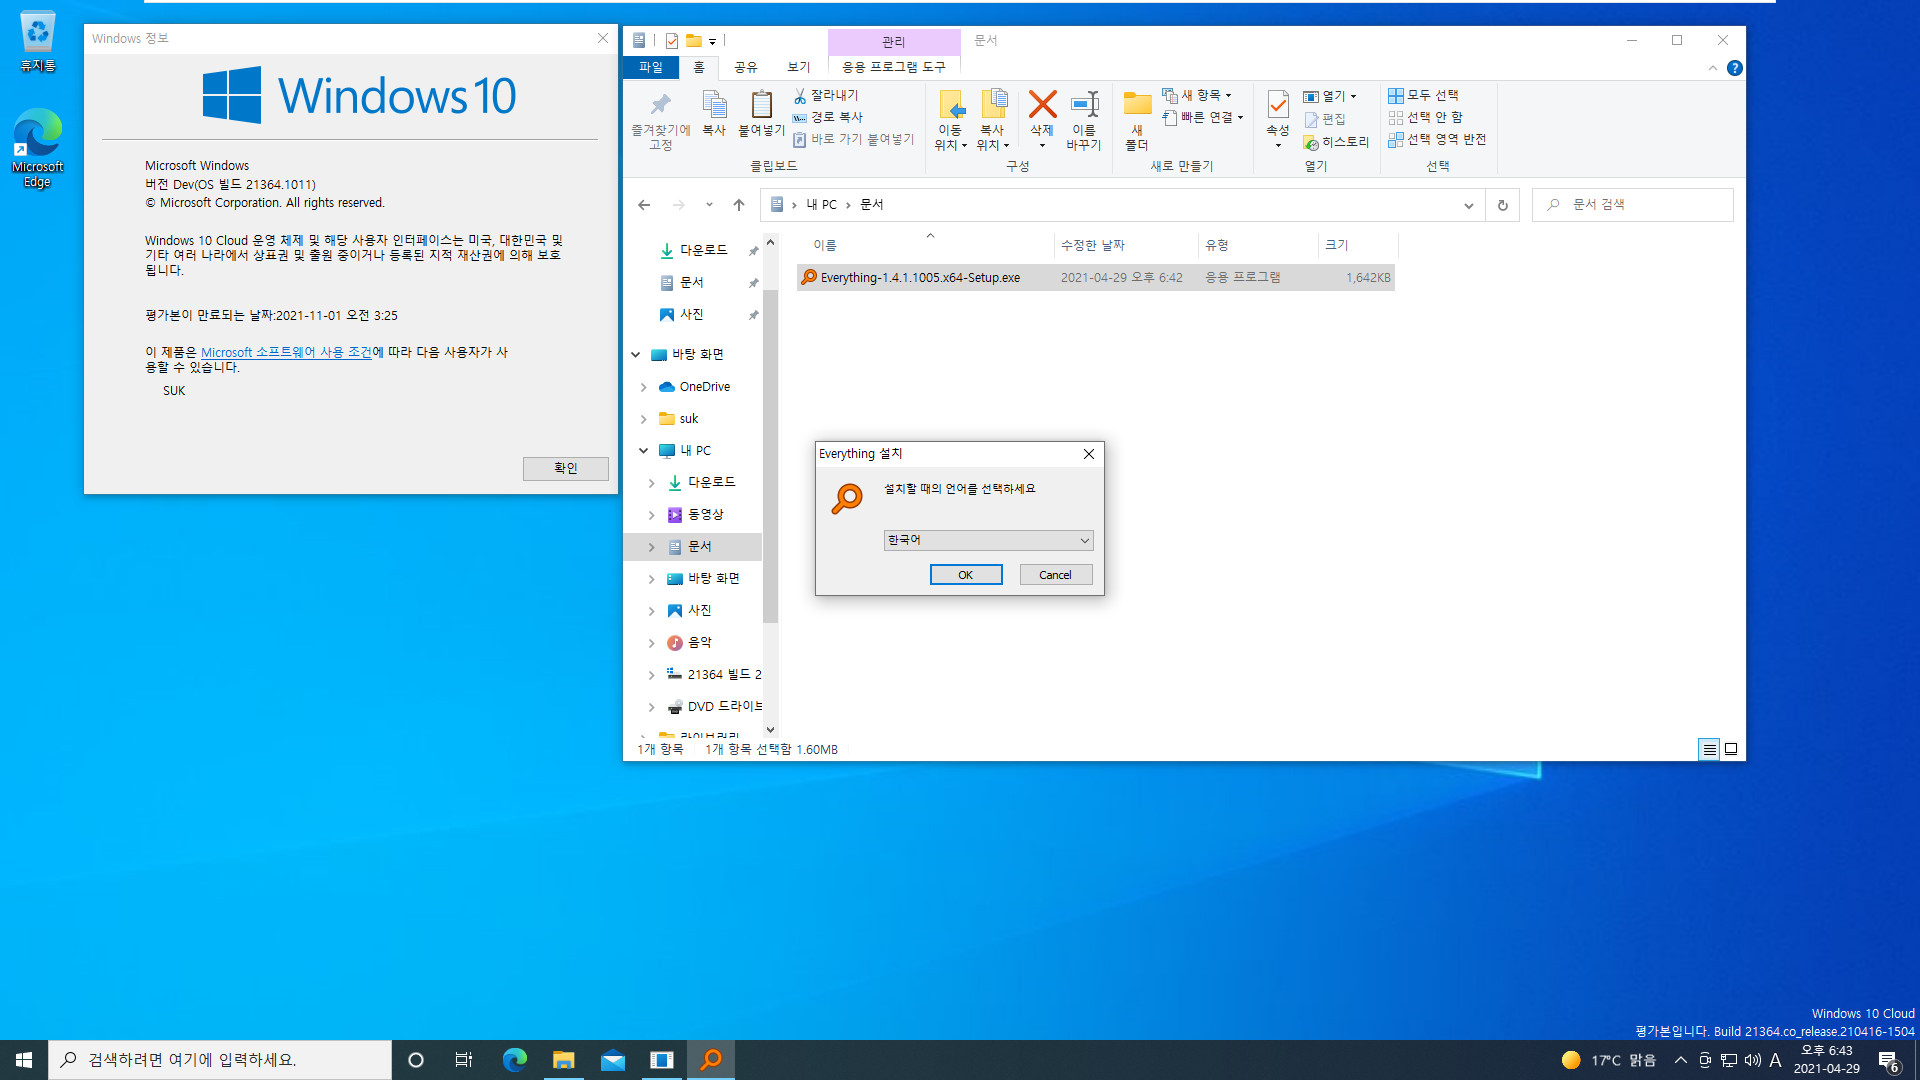This screenshot has height=1080, width=1920.
Task: Click Copy path (경로 복사) command
Action: click(x=828, y=117)
